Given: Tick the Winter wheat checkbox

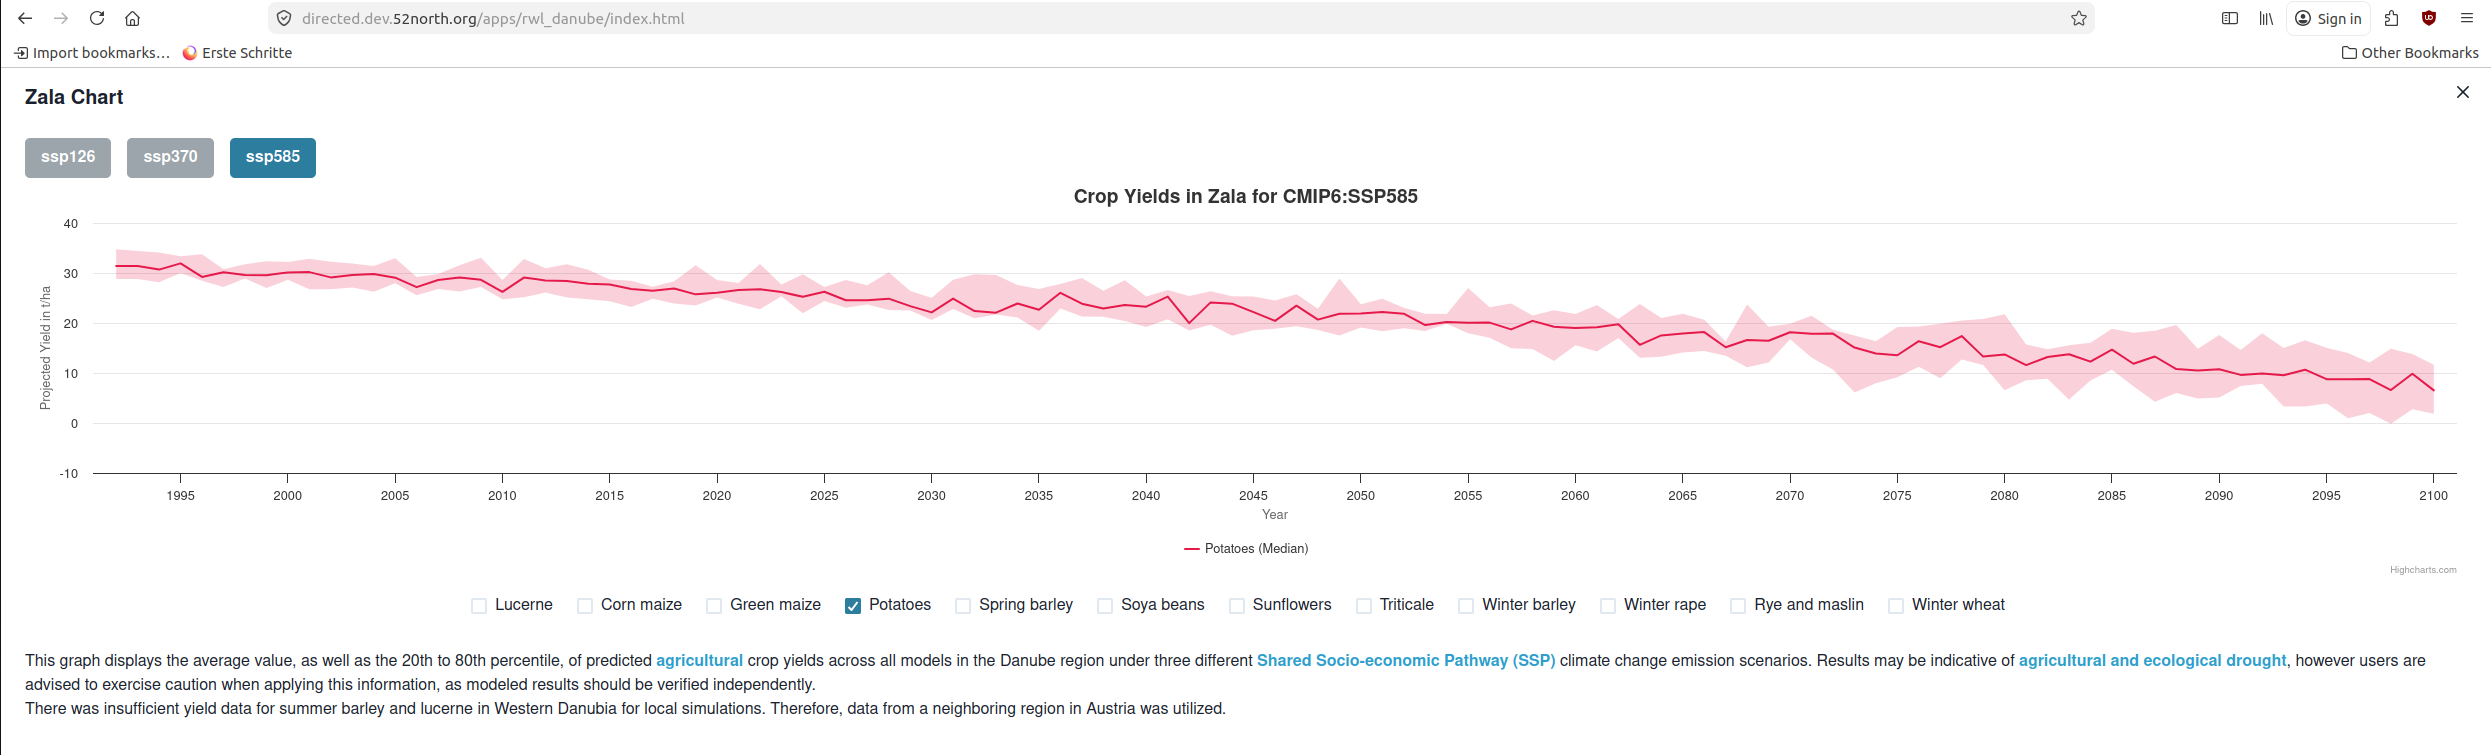Looking at the screenshot, I should [x=1896, y=606].
